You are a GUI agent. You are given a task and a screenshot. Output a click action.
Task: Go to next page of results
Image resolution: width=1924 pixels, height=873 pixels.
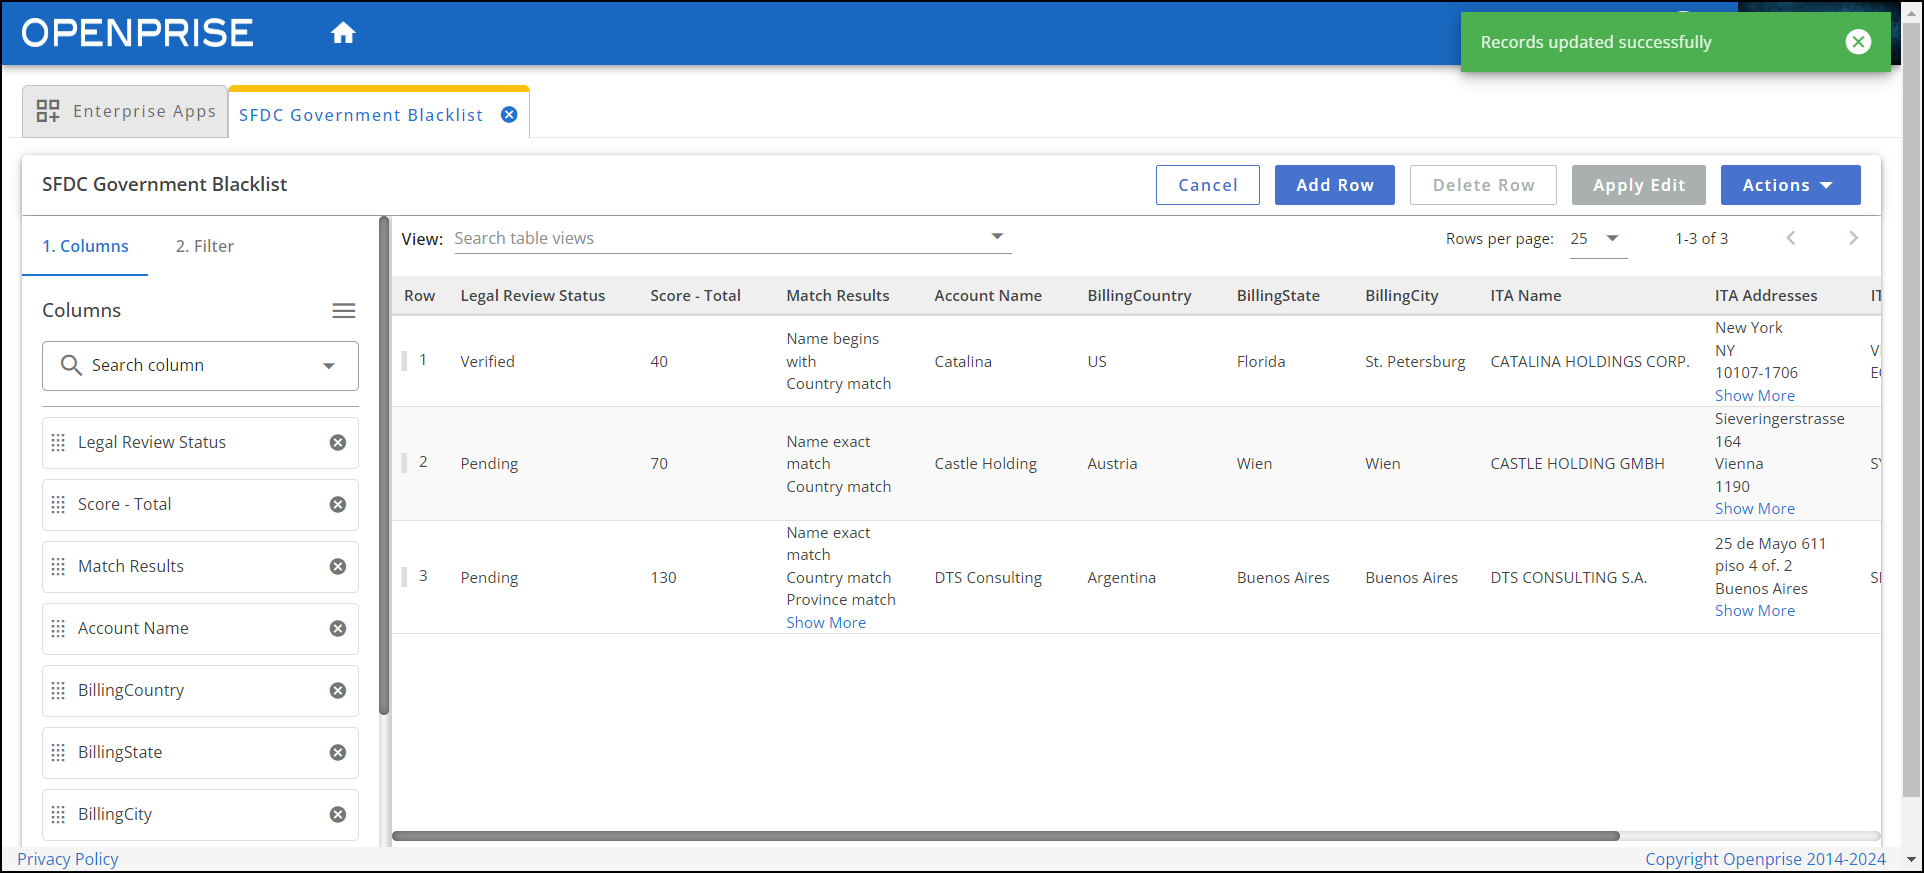pyautogui.click(x=1852, y=238)
